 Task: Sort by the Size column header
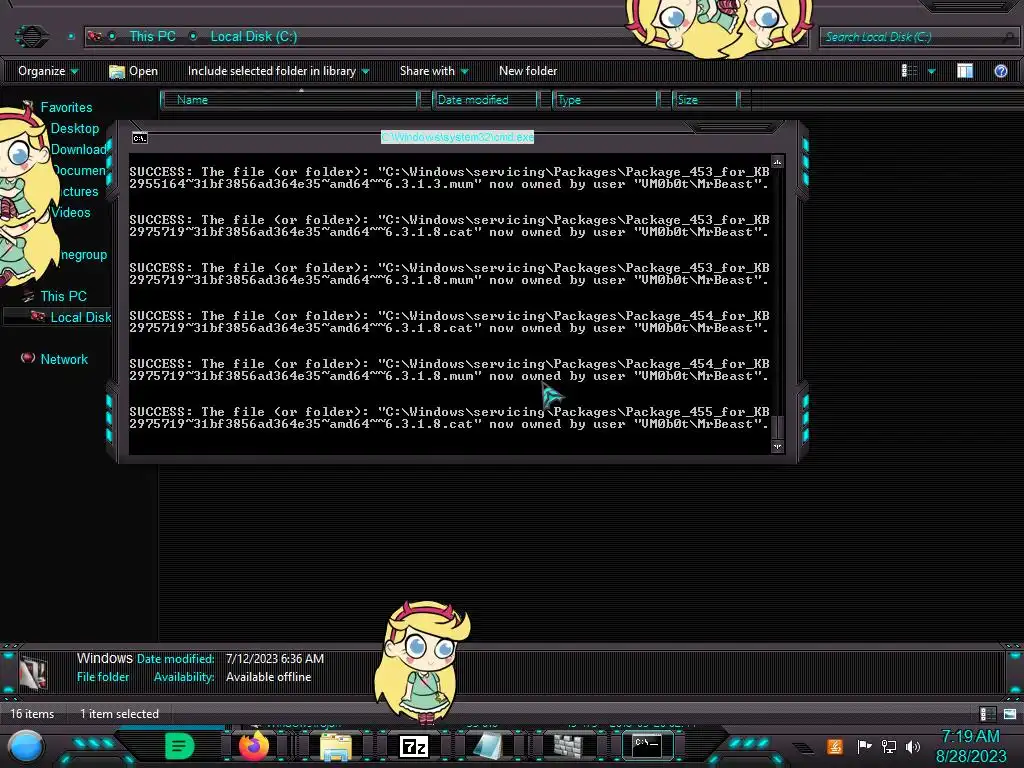(705, 99)
